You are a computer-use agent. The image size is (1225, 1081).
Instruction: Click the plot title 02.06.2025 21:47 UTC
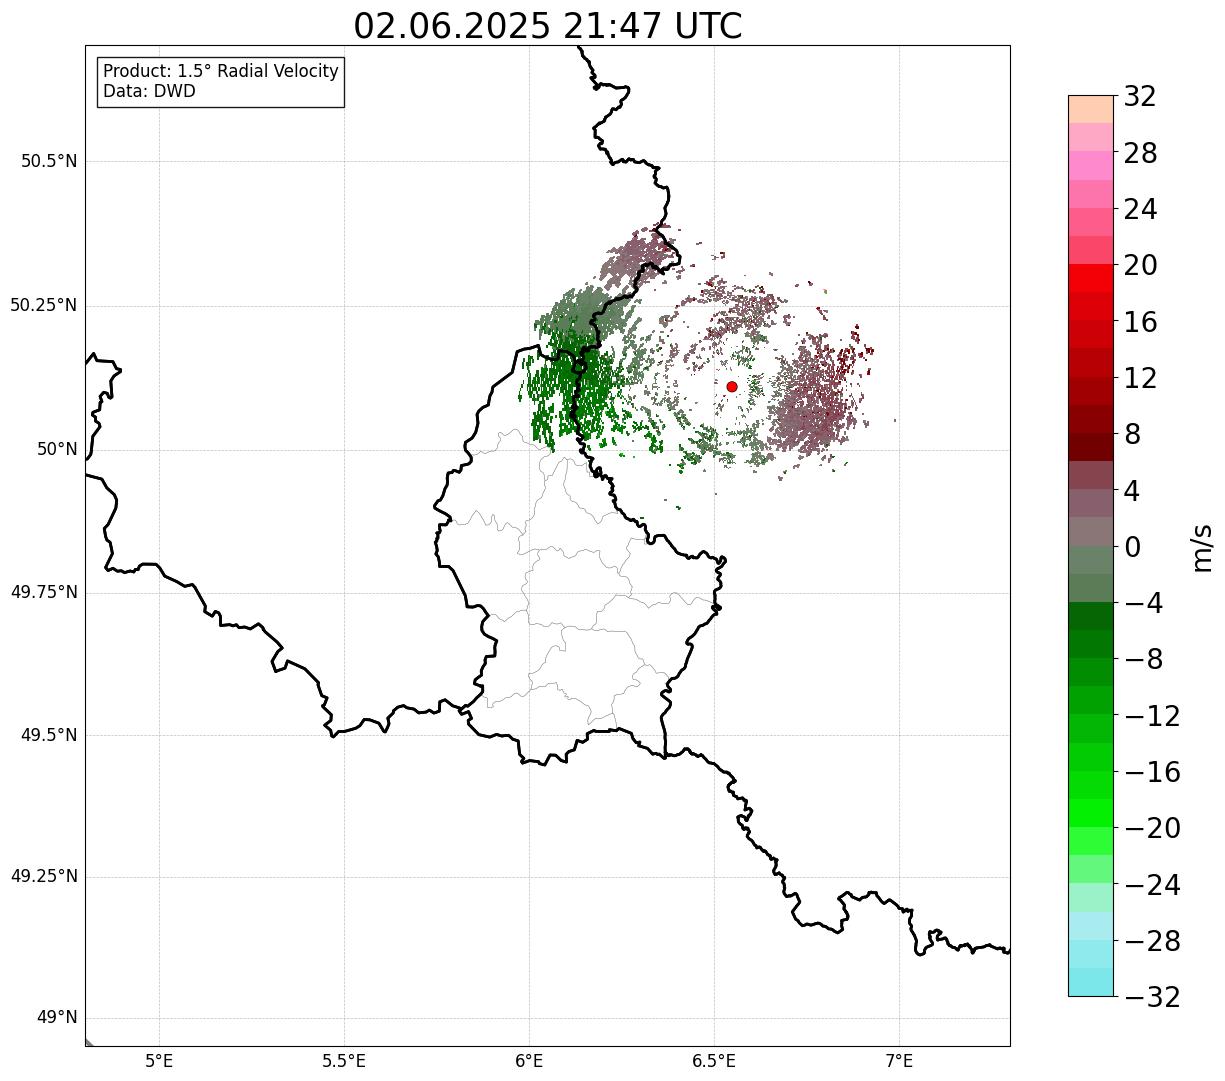tap(548, 26)
